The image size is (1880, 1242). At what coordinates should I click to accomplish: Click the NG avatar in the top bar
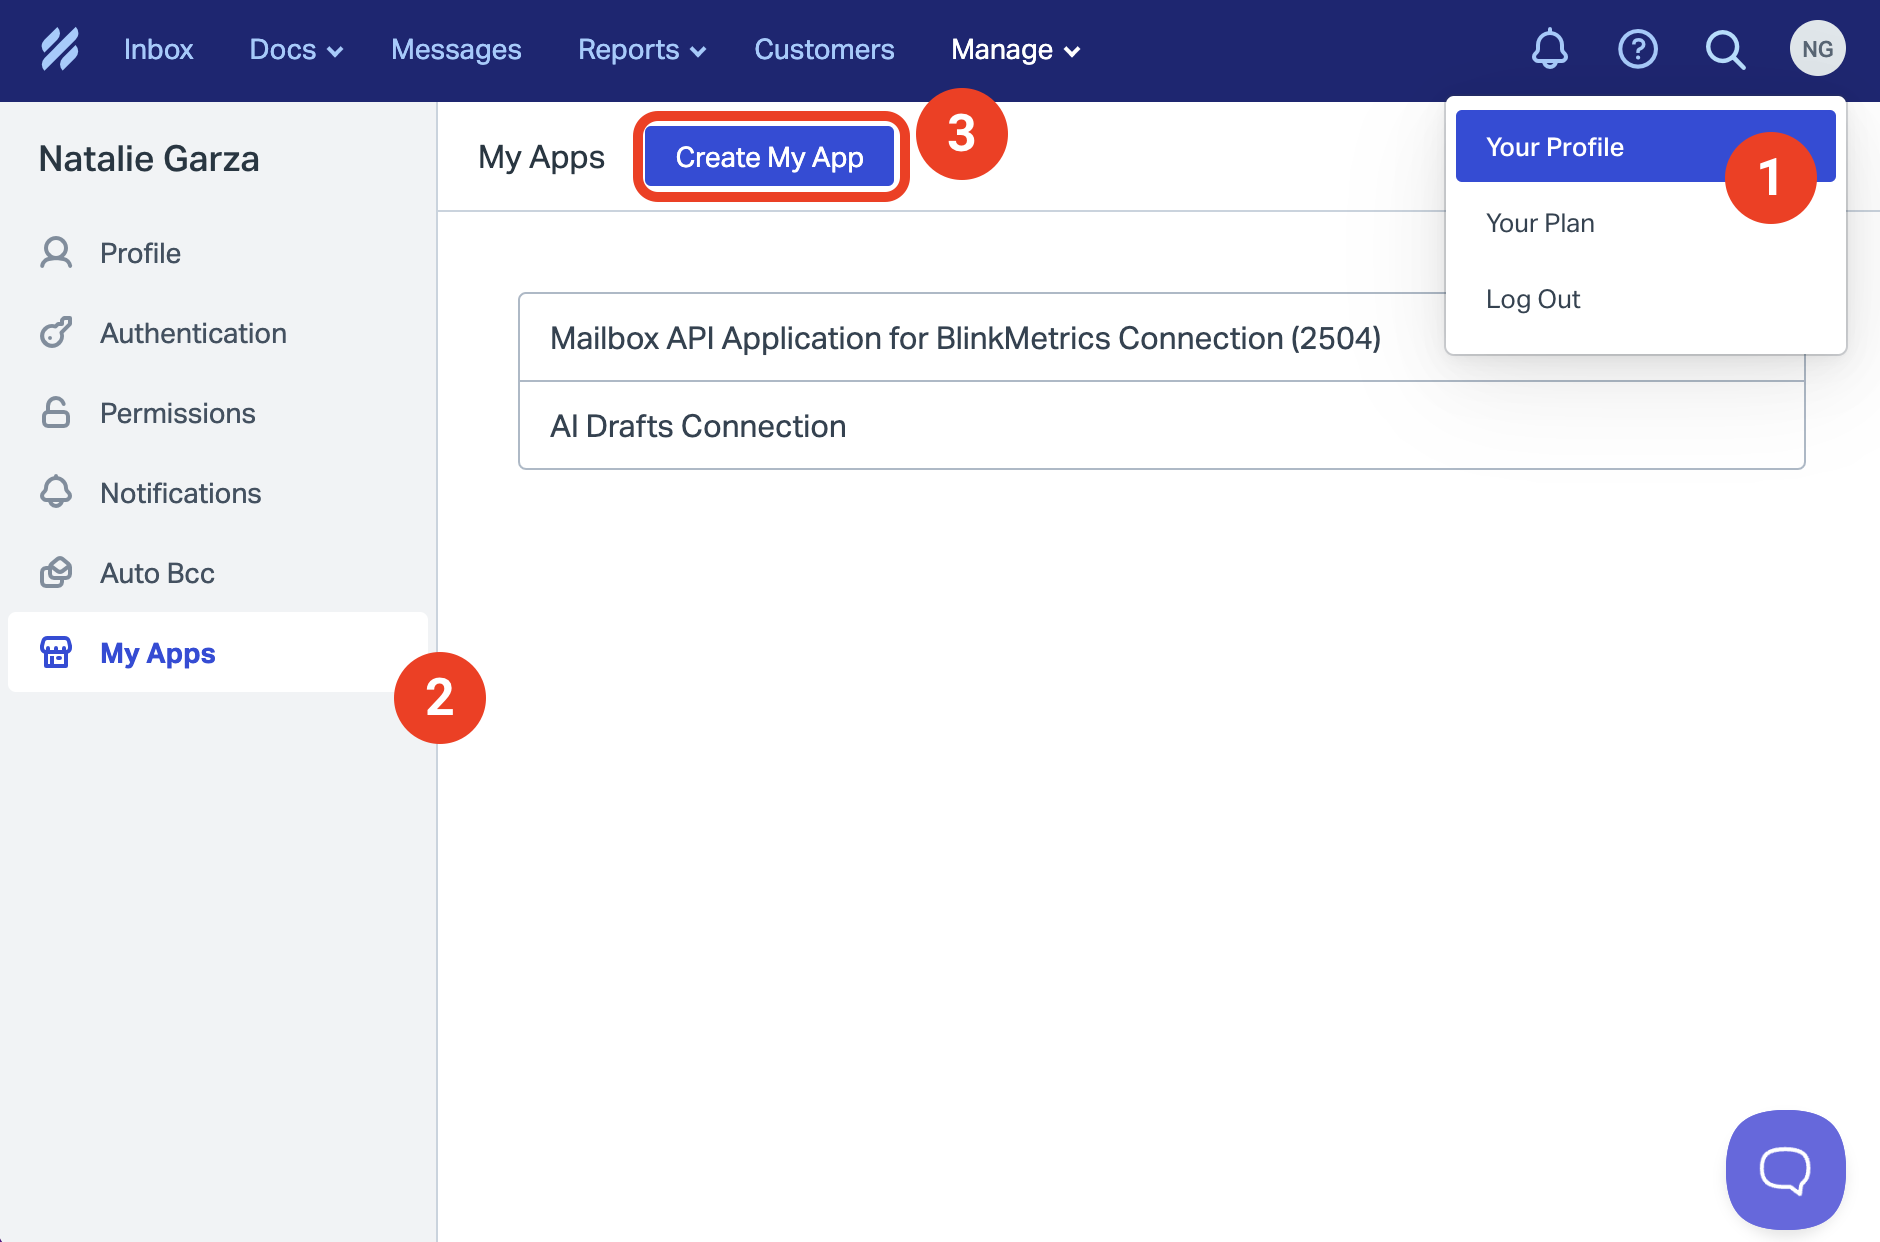pyautogui.click(x=1818, y=47)
